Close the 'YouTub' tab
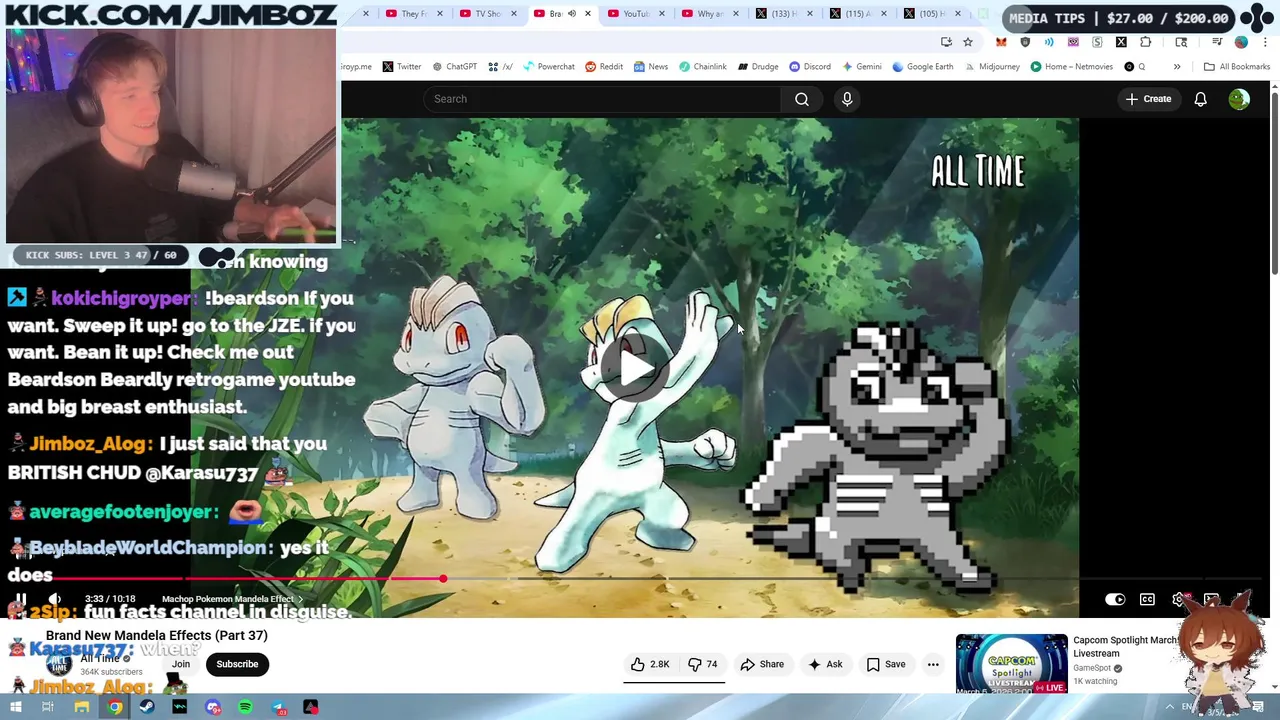The image size is (1280, 720). click(661, 14)
